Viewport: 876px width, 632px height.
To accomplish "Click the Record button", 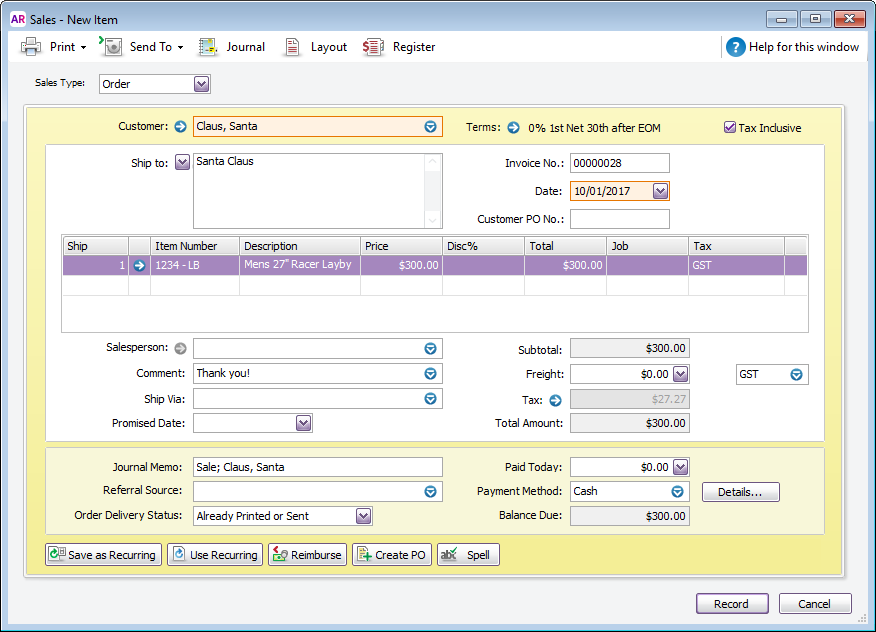I will pos(732,604).
